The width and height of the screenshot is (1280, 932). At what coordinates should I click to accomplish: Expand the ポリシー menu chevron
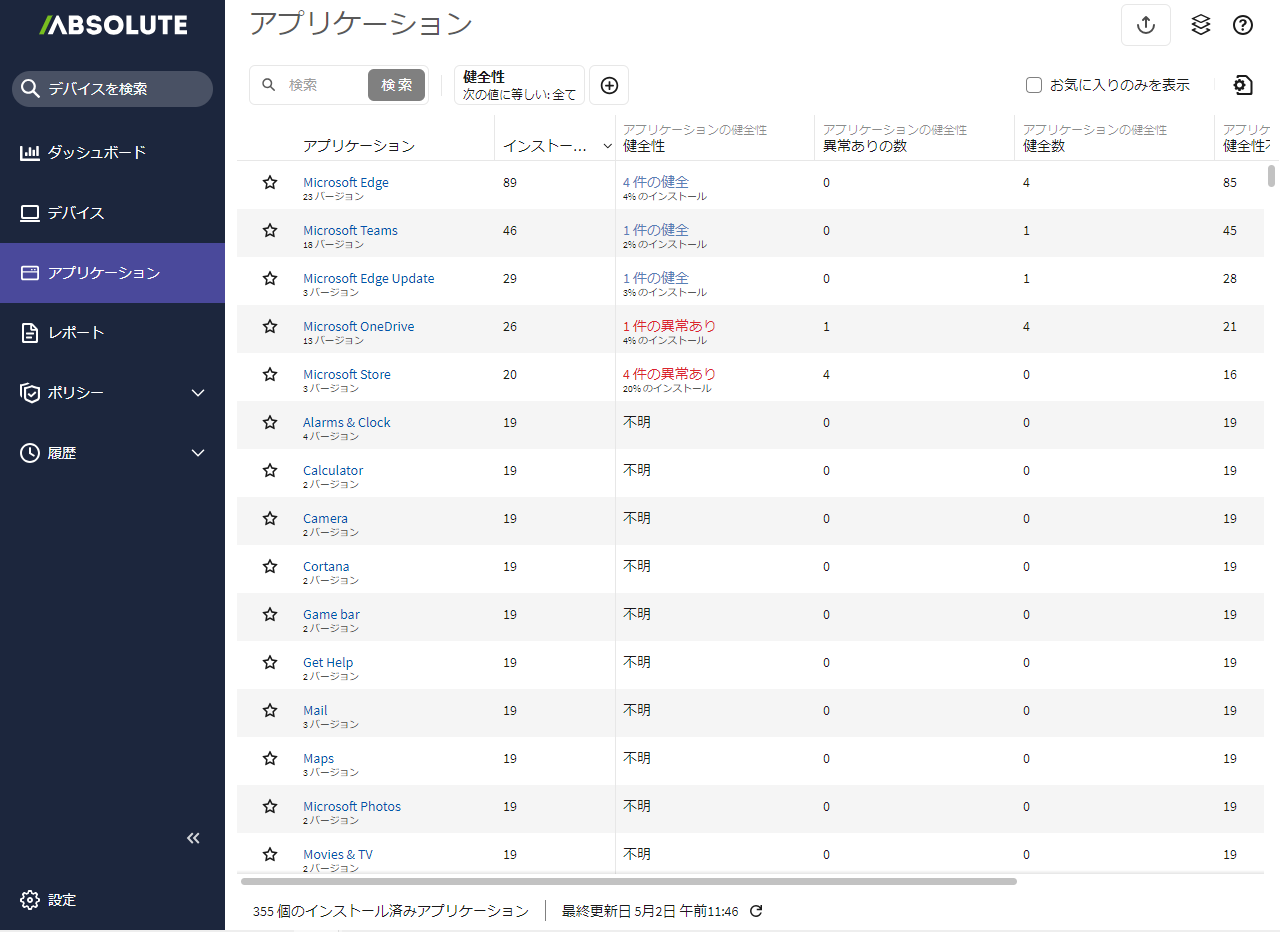pos(198,393)
